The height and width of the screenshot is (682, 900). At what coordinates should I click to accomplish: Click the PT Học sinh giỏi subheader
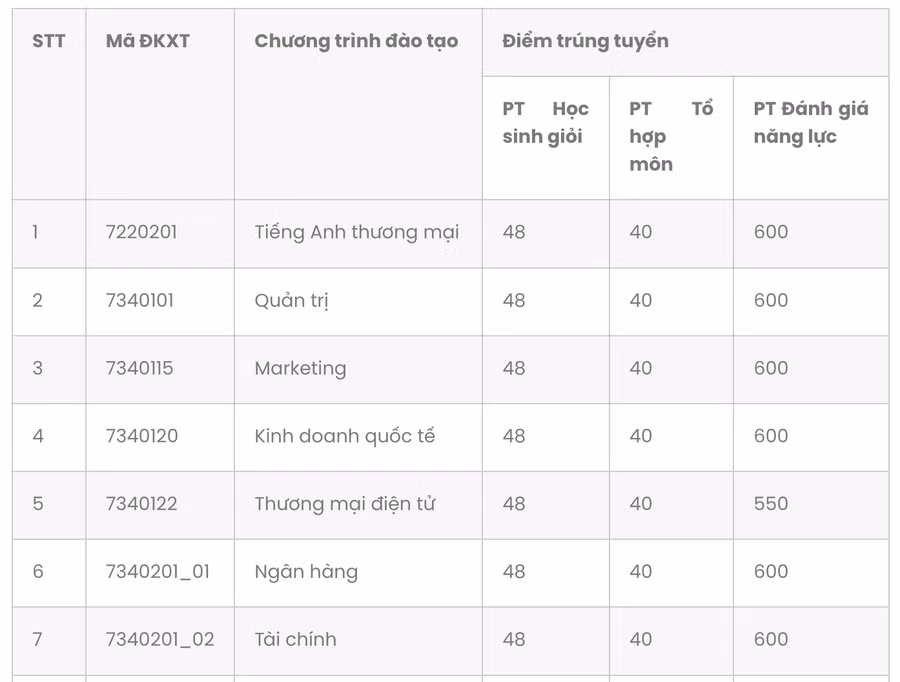[545, 123]
